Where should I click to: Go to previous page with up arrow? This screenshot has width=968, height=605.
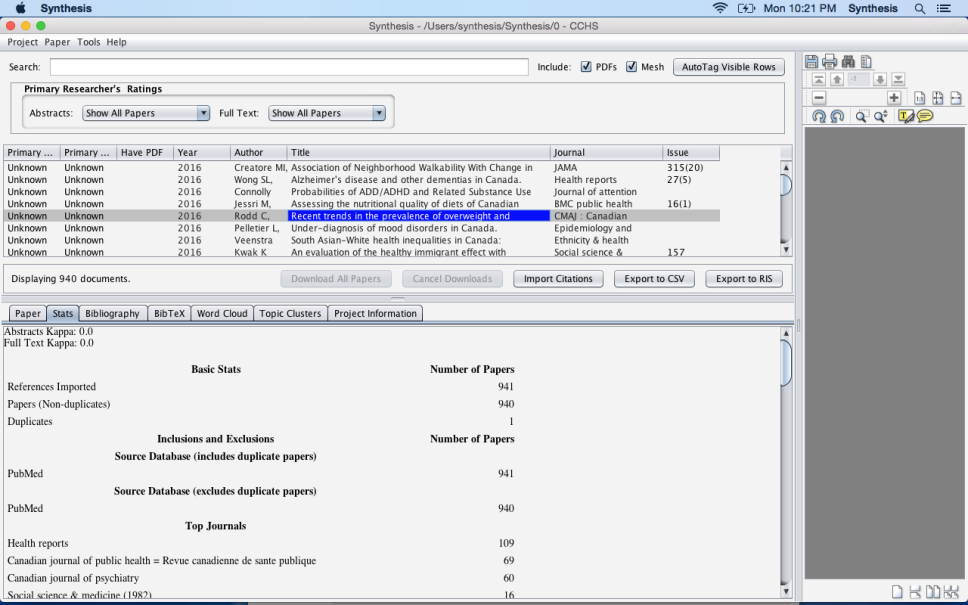[x=837, y=79]
